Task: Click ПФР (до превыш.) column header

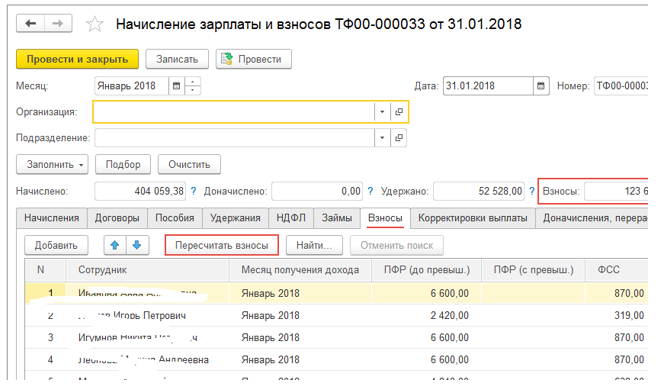Action: (426, 270)
